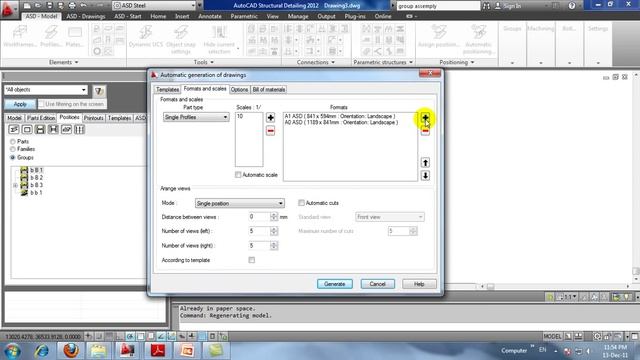This screenshot has width=640, height=360.
Task: Remove selected scale with red minus icon
Action: (270, 131)
